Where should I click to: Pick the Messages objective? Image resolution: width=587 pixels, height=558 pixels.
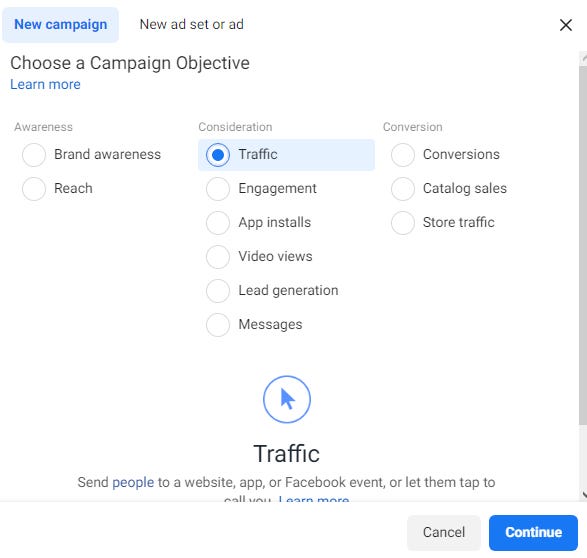[218, 325]
